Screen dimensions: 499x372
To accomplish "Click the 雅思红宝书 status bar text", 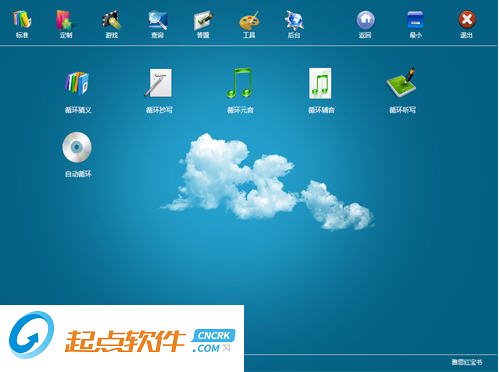I will tap(467, 362).
